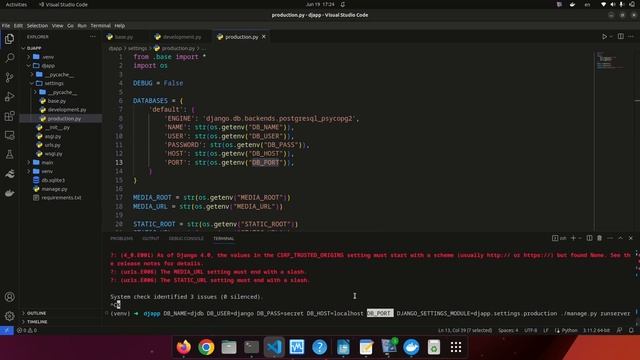Open the Explorer view in the activity bar

pyautogui.click(x=9, y=39)
